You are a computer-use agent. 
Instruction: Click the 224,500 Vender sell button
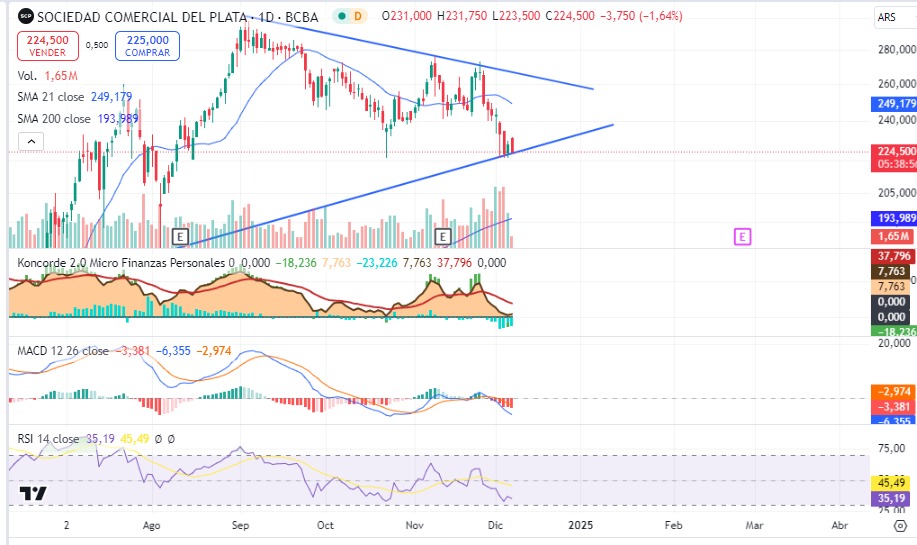tap(48, 45)
